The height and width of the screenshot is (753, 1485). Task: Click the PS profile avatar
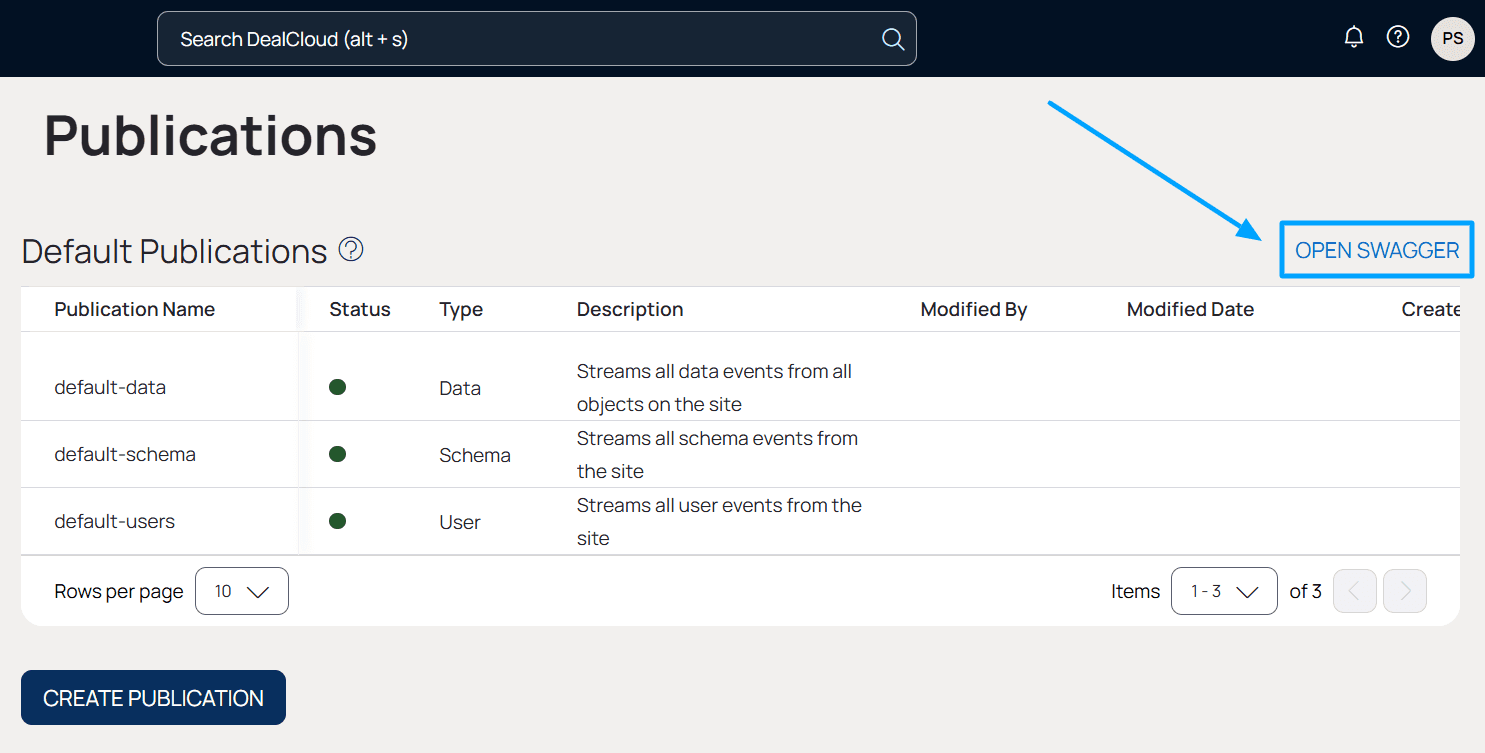(1452, 38)
